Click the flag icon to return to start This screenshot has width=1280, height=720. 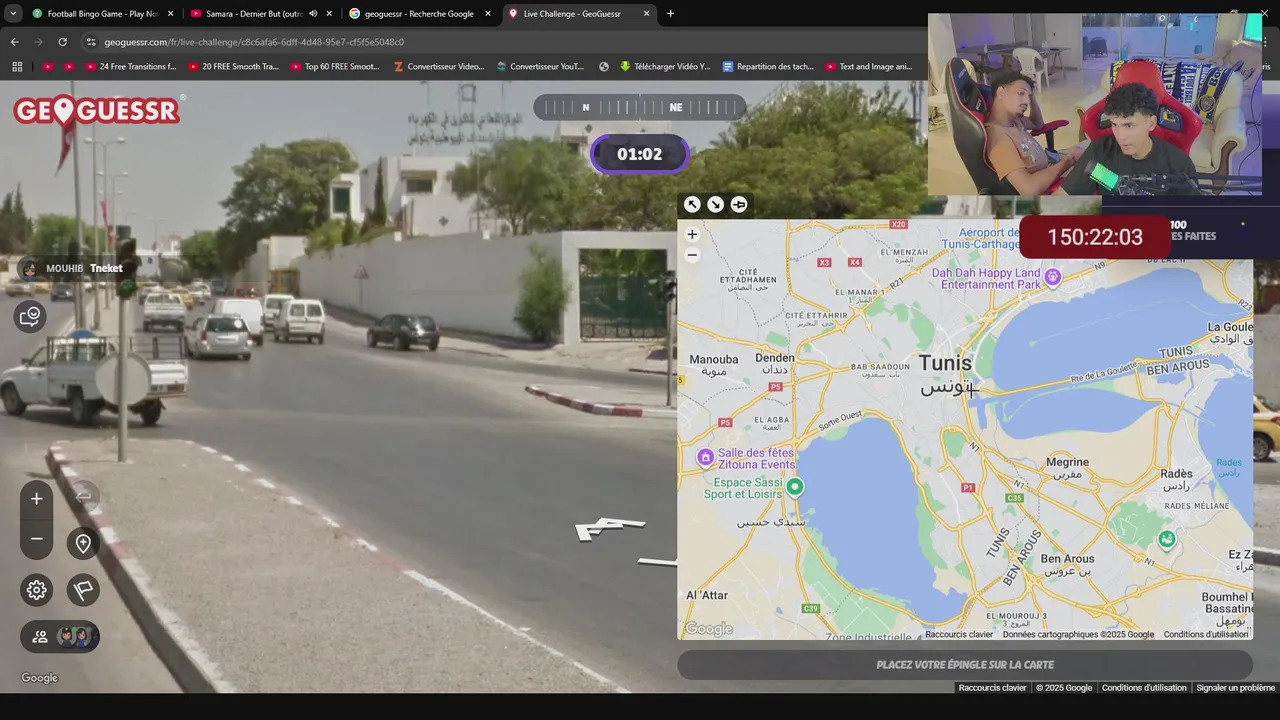(x=83, y=590)
